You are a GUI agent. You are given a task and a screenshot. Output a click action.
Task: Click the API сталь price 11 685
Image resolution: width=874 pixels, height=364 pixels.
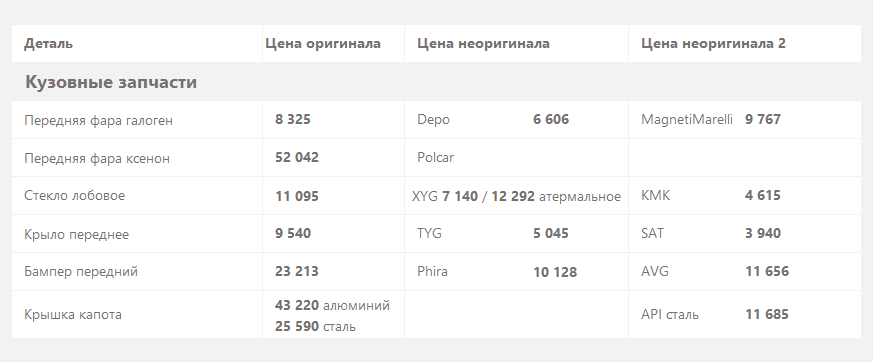[767, 314]
